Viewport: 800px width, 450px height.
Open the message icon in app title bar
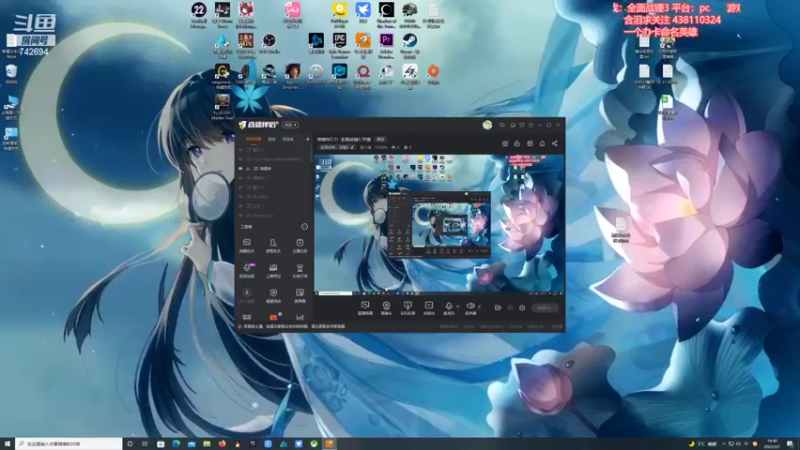point(502,125)
